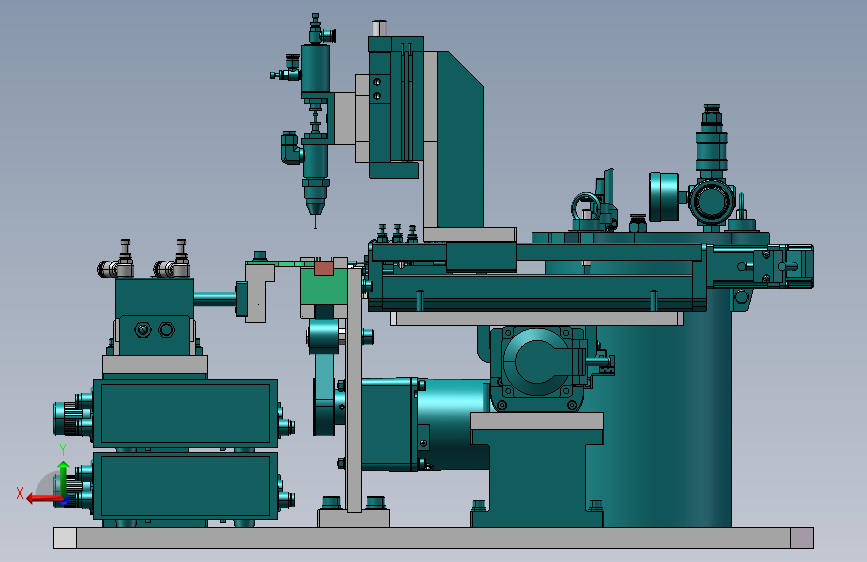
Task: Select the small red block on the fixture
Action: pyautogui.click(x=323, y=268)
